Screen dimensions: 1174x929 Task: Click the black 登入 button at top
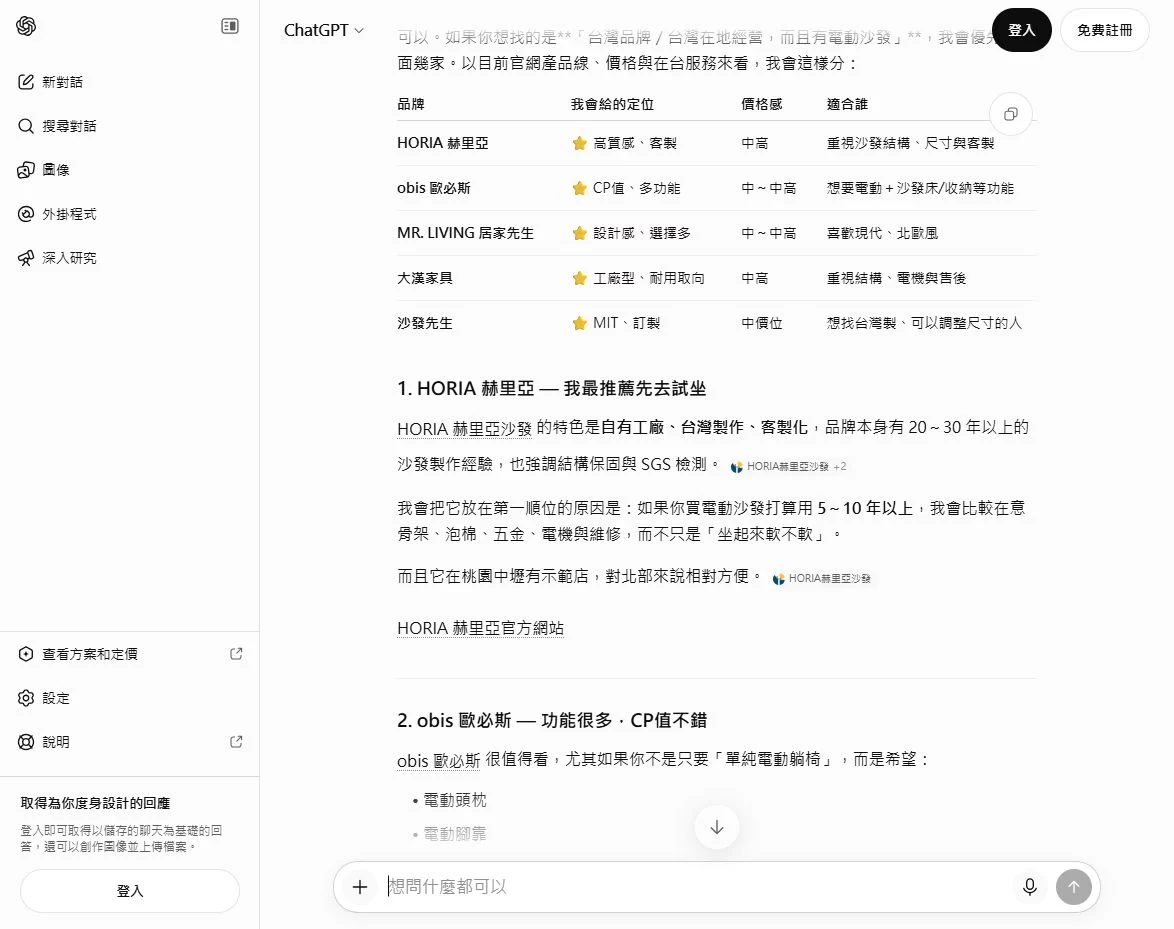pos(1021,30)
